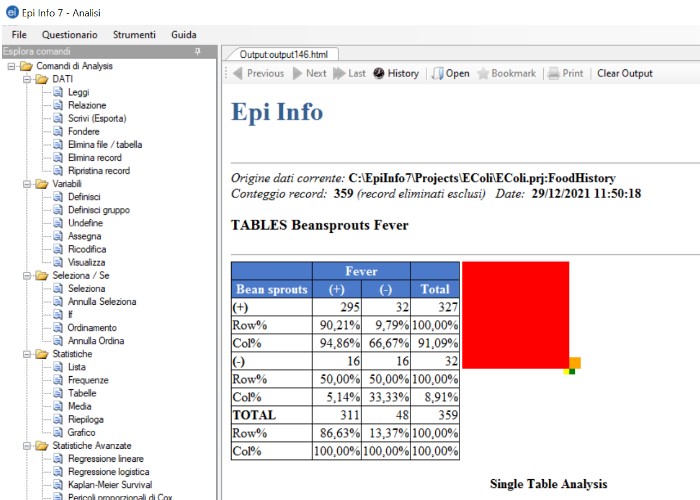Click the Media command icon
This screenshot has width=700, height=500.
pyautogui.click(x=58, y=406)
